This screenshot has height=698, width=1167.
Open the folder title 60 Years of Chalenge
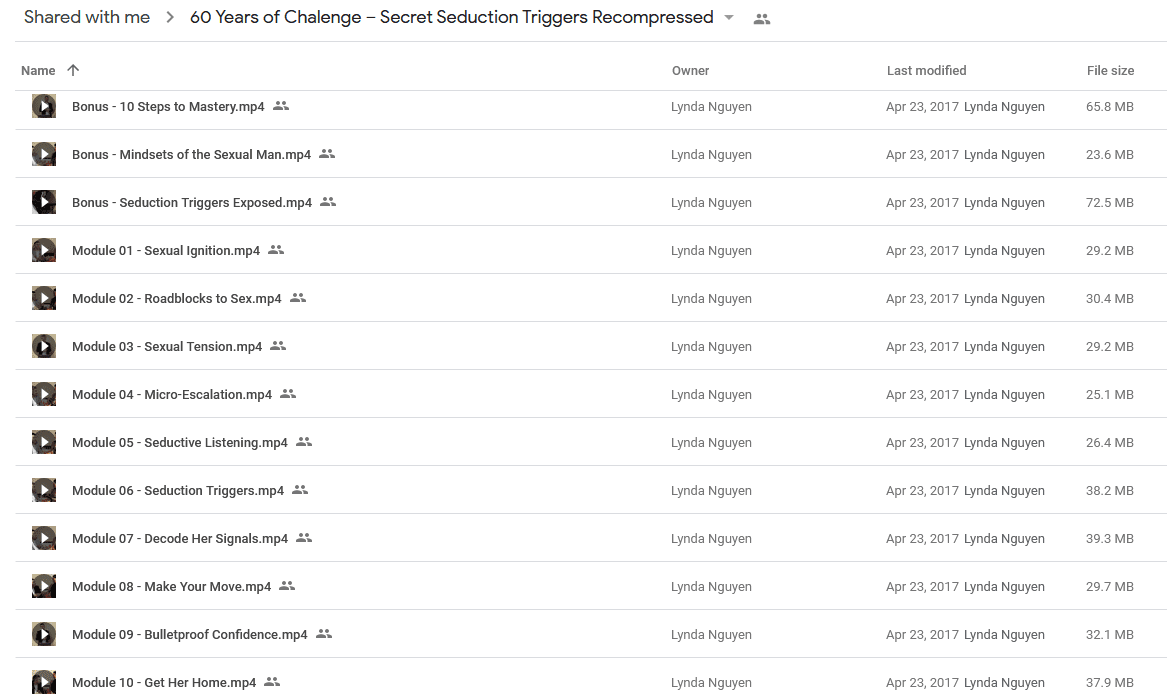(452, 17)
